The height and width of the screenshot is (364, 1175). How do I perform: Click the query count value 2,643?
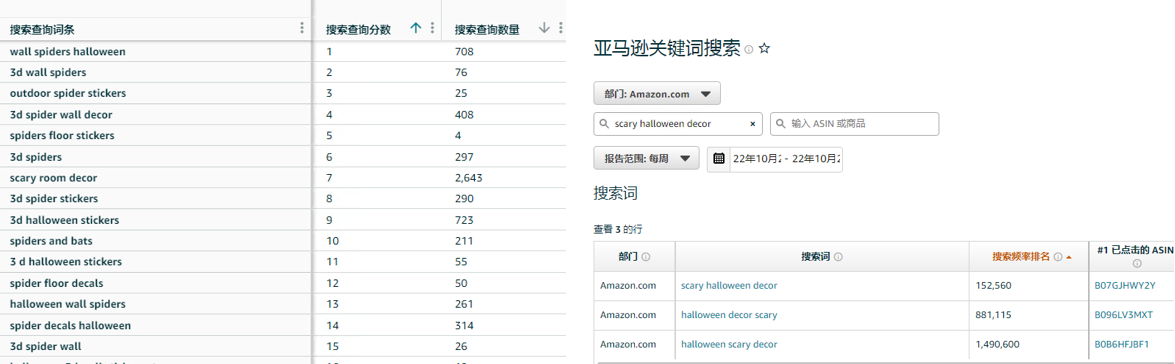tap(468, 178)
